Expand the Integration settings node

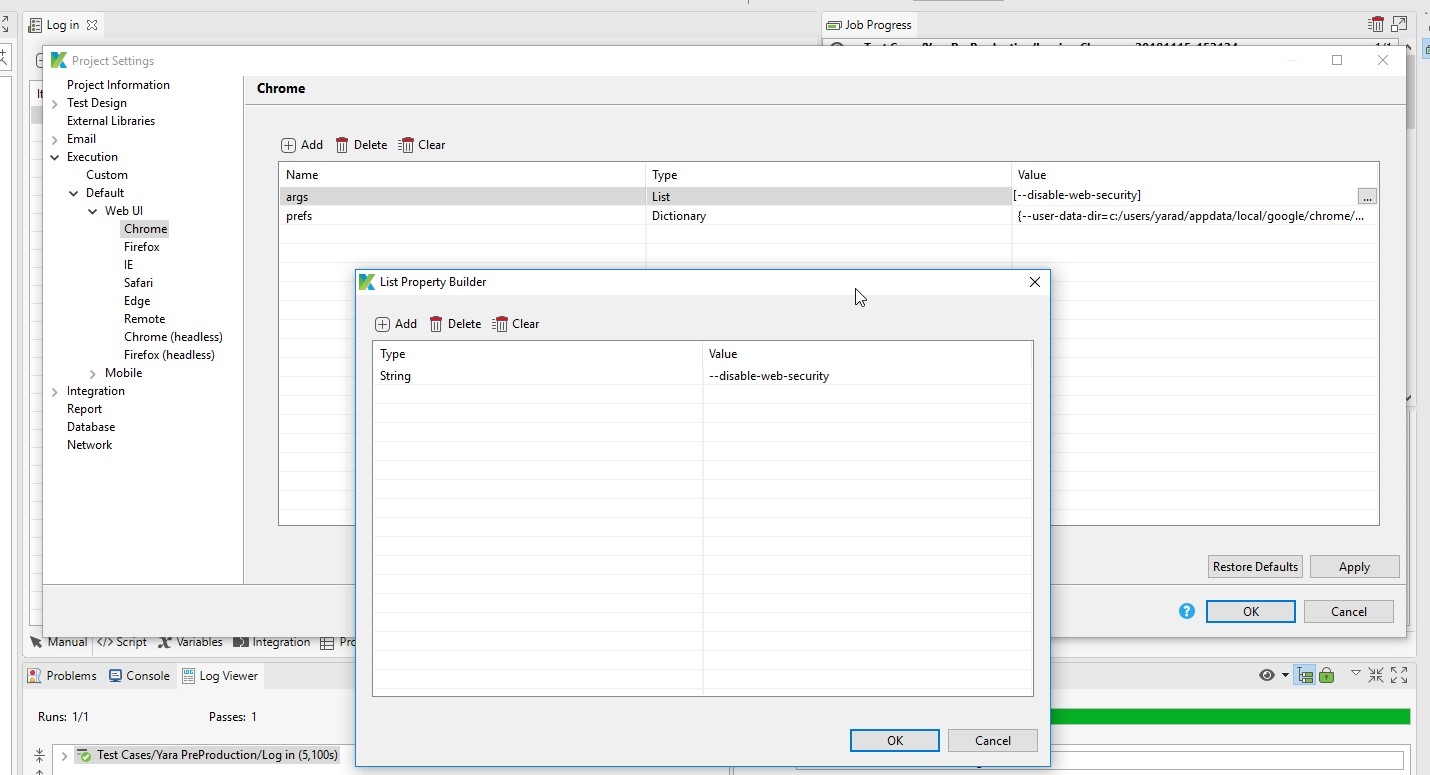point(55,391)
